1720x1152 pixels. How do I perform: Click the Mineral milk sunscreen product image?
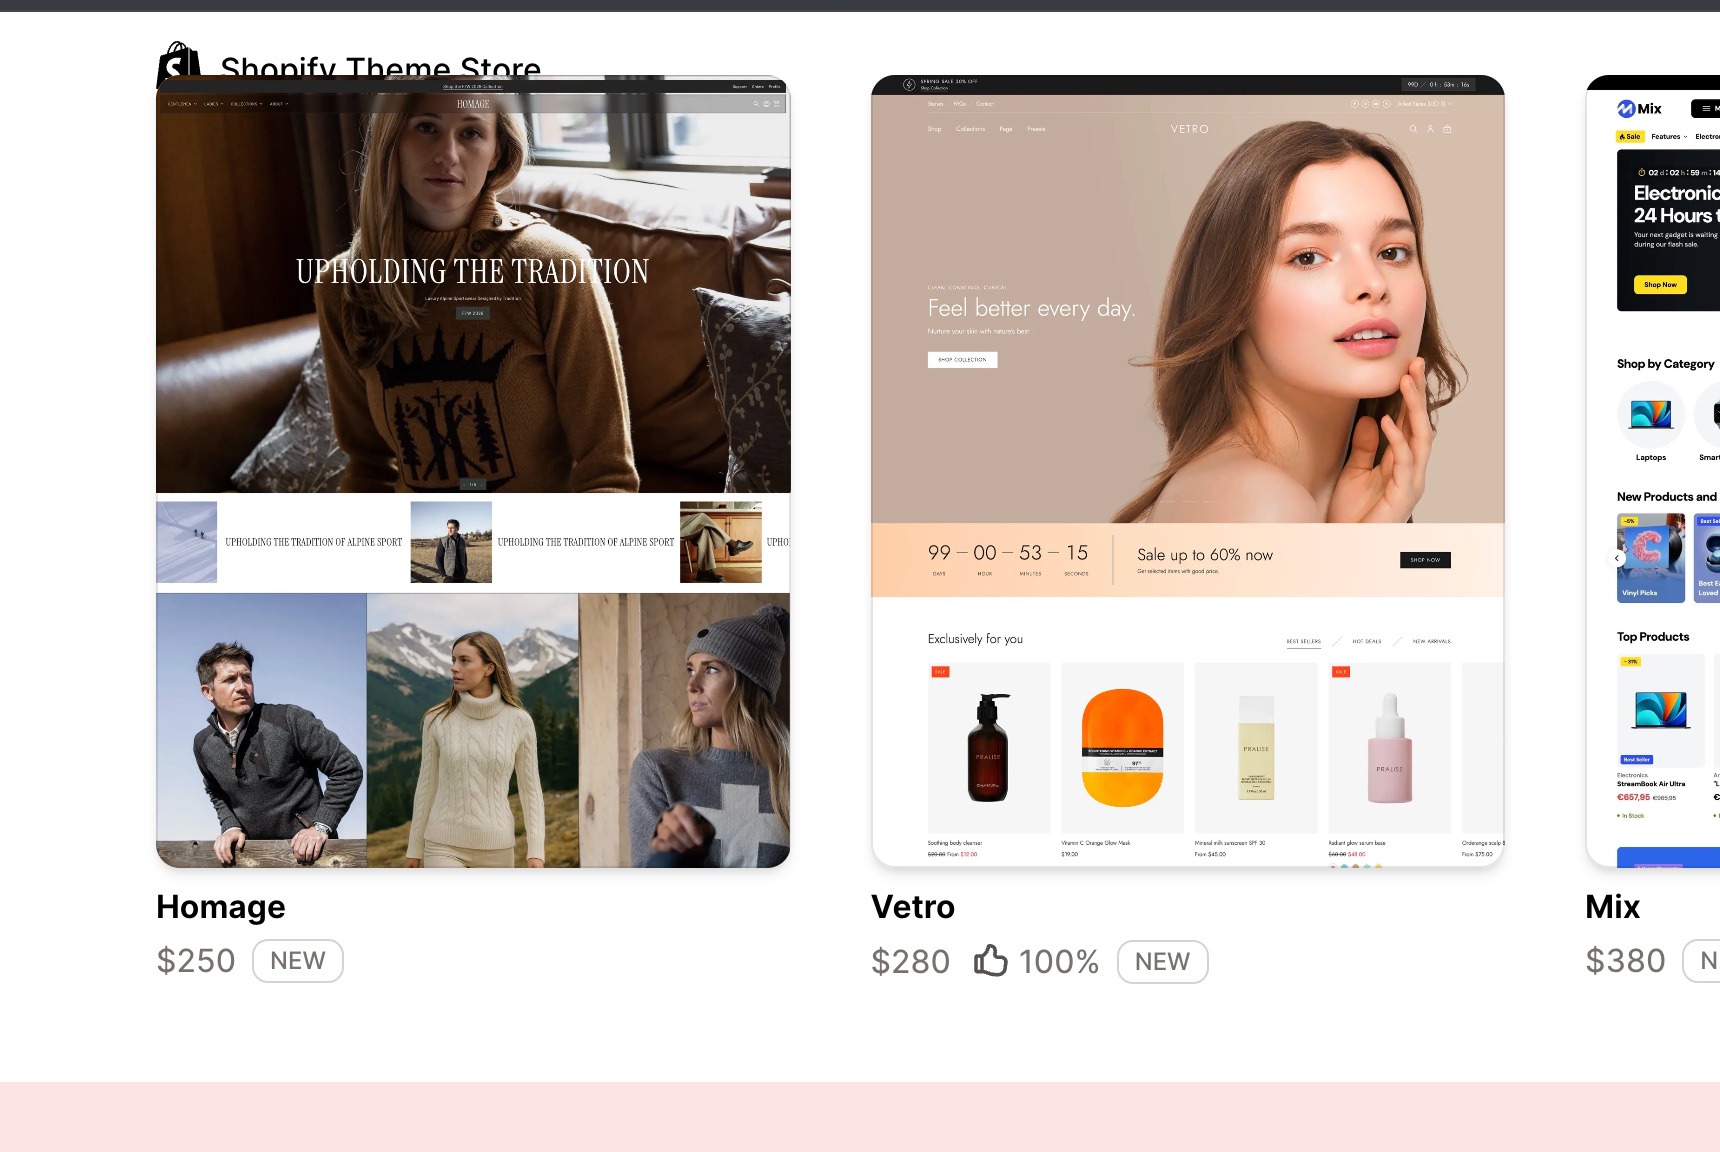click(1256, 747)
